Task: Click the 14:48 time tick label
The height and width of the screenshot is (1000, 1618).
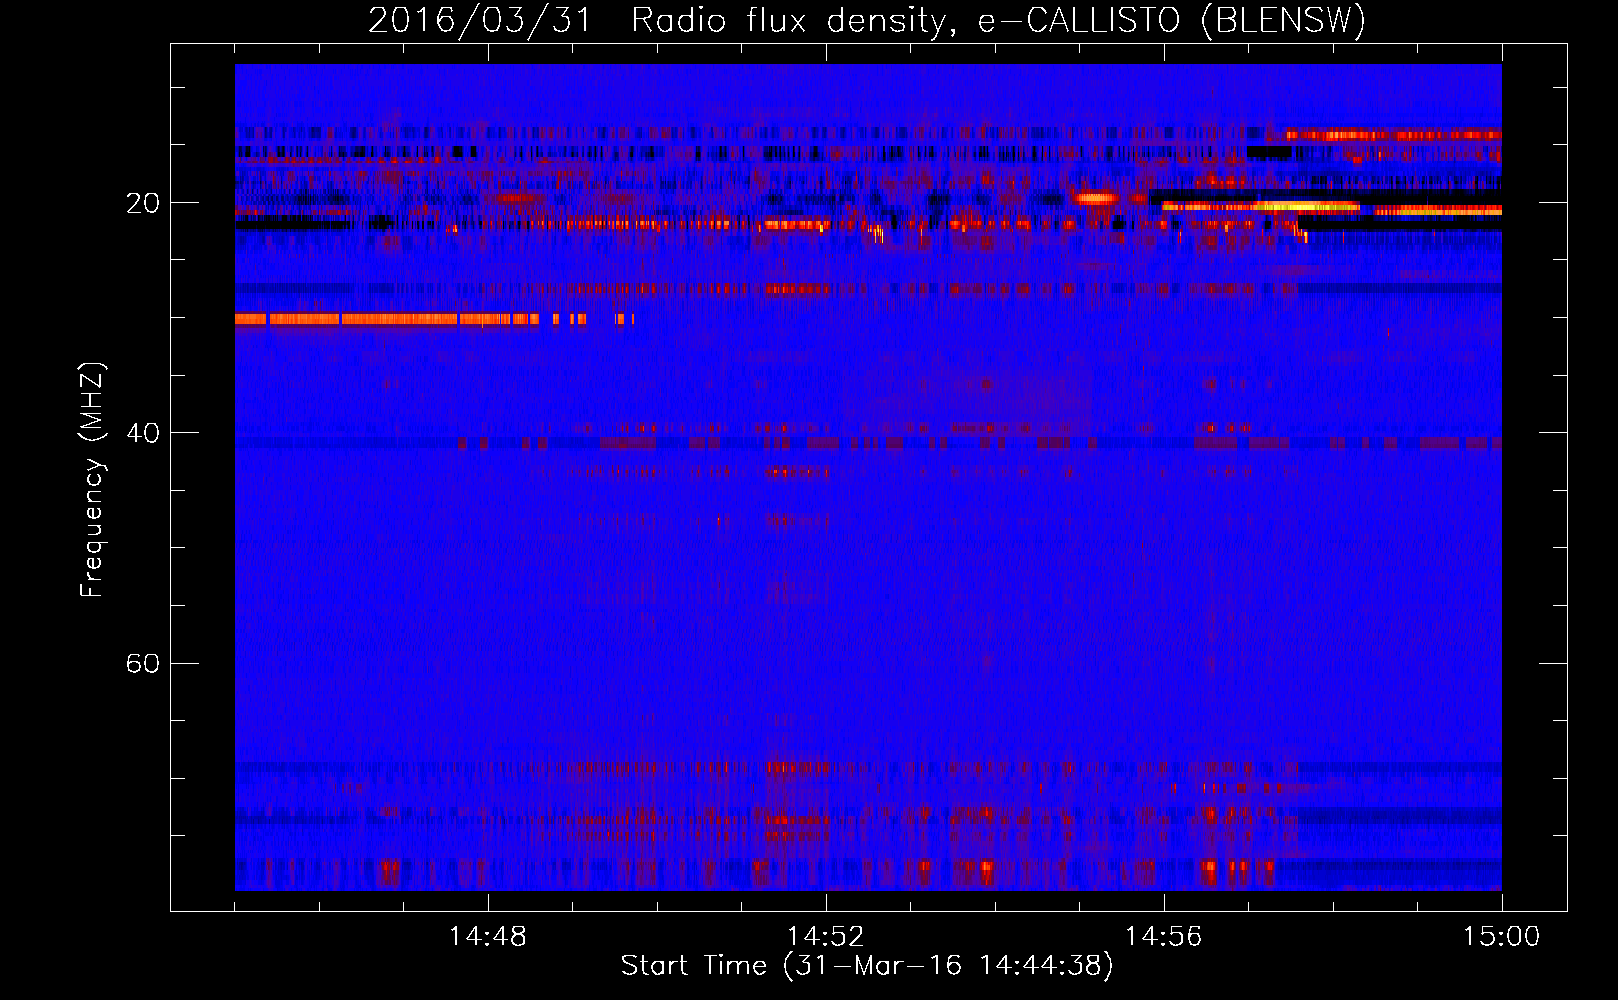Action: 488,937
